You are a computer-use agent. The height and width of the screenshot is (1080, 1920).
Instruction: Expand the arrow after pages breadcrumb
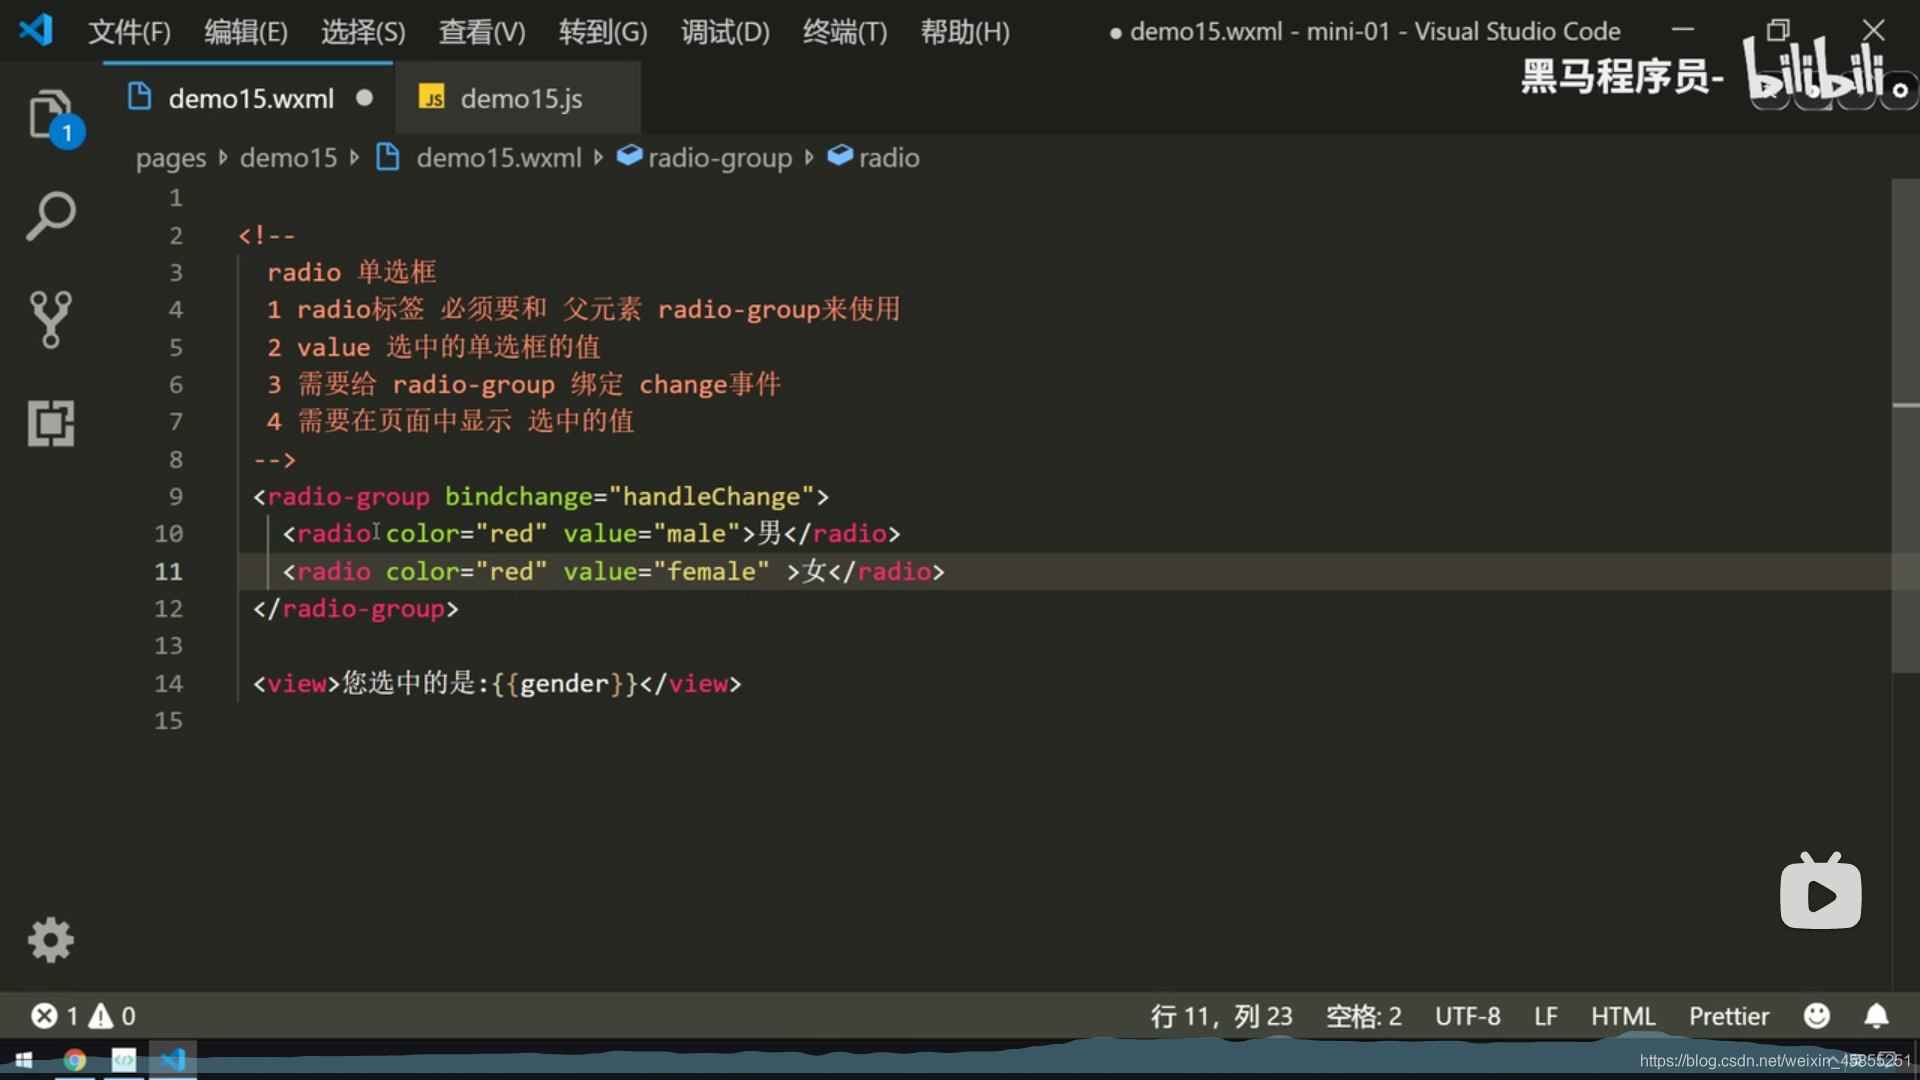[223, 158]
